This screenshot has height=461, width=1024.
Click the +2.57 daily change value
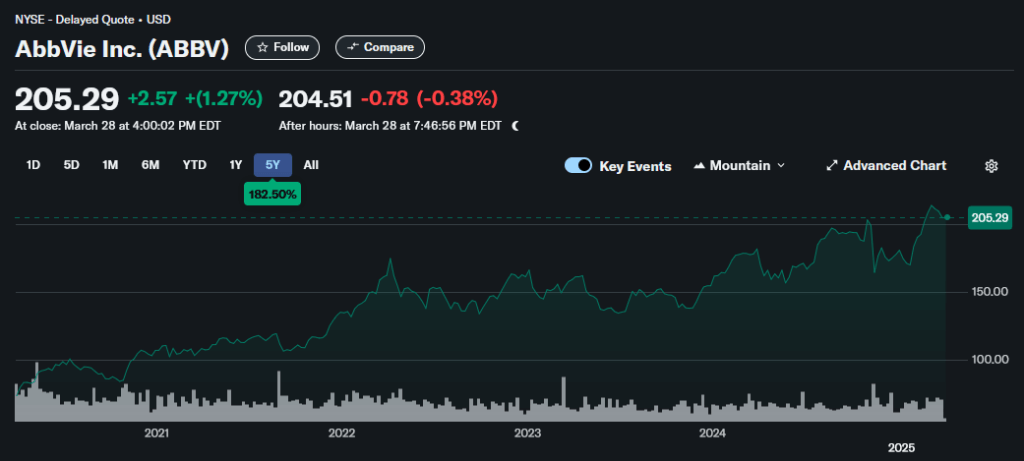(152, 99)
